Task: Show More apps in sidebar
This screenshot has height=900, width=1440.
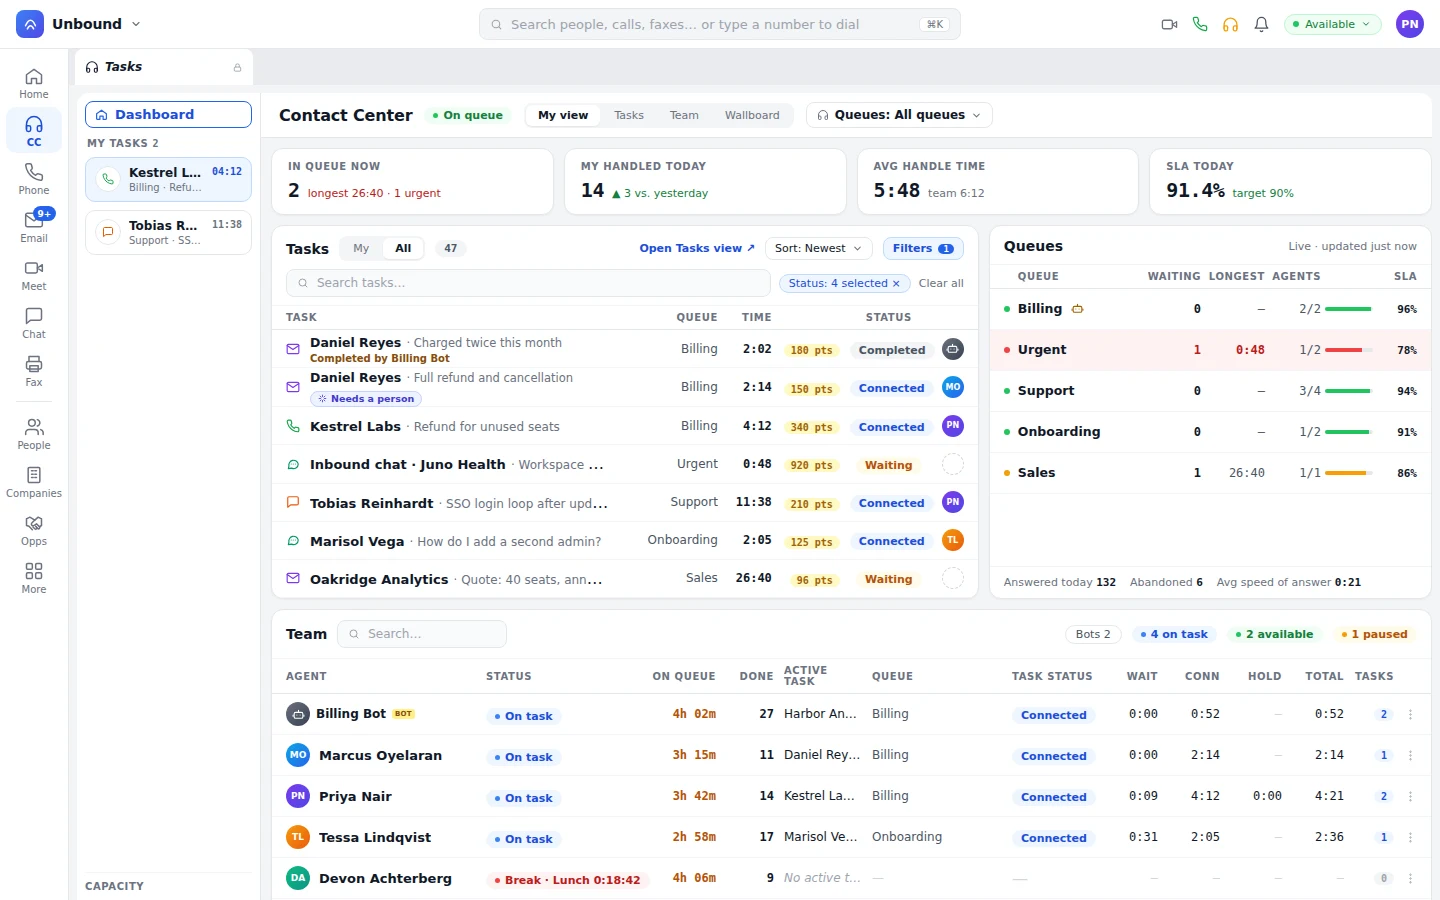Action: [34, 578]
